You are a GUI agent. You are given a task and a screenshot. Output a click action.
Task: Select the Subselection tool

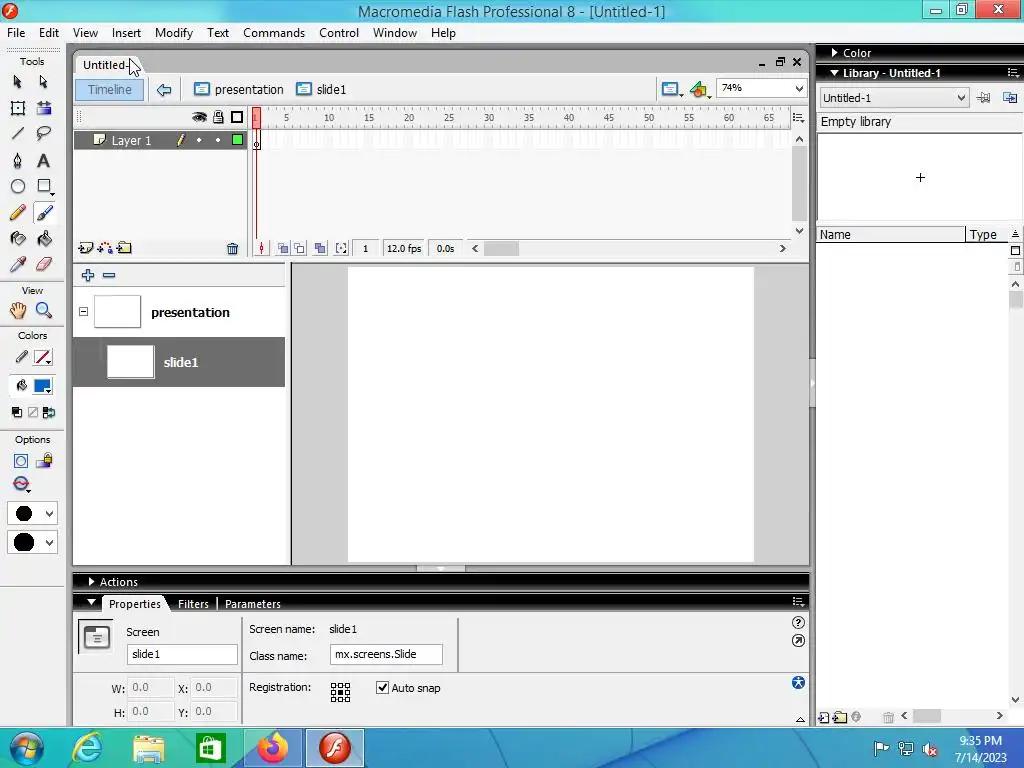tap(43, 82)
